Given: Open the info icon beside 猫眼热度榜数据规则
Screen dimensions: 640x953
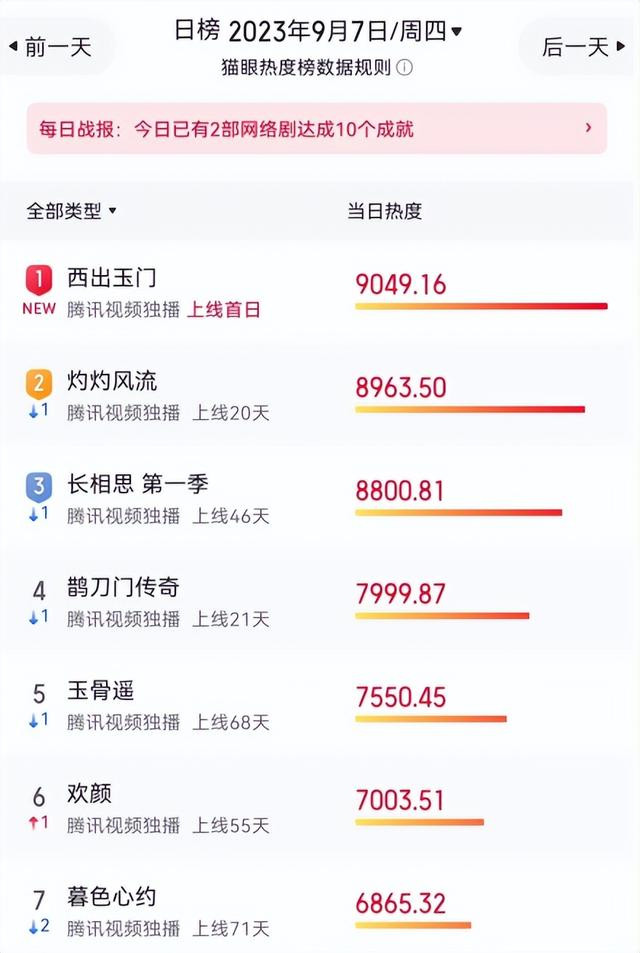Looking at the screenshot, I should pos(404,67).
